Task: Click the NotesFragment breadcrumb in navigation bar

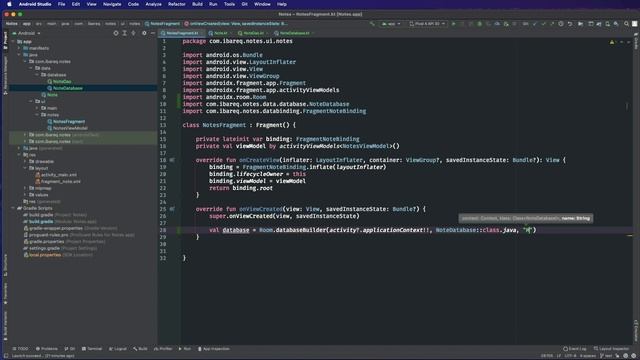Action: (x=162, y=24)
